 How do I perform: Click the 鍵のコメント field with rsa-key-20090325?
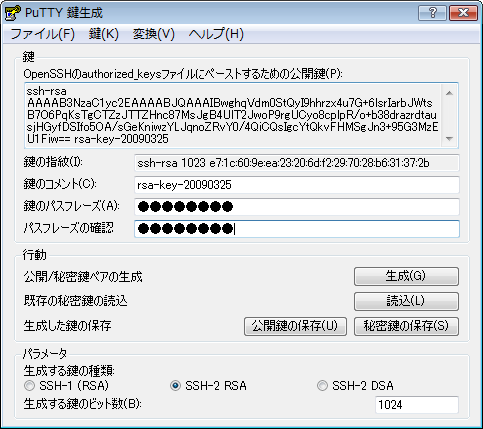[x=297, y=185]
